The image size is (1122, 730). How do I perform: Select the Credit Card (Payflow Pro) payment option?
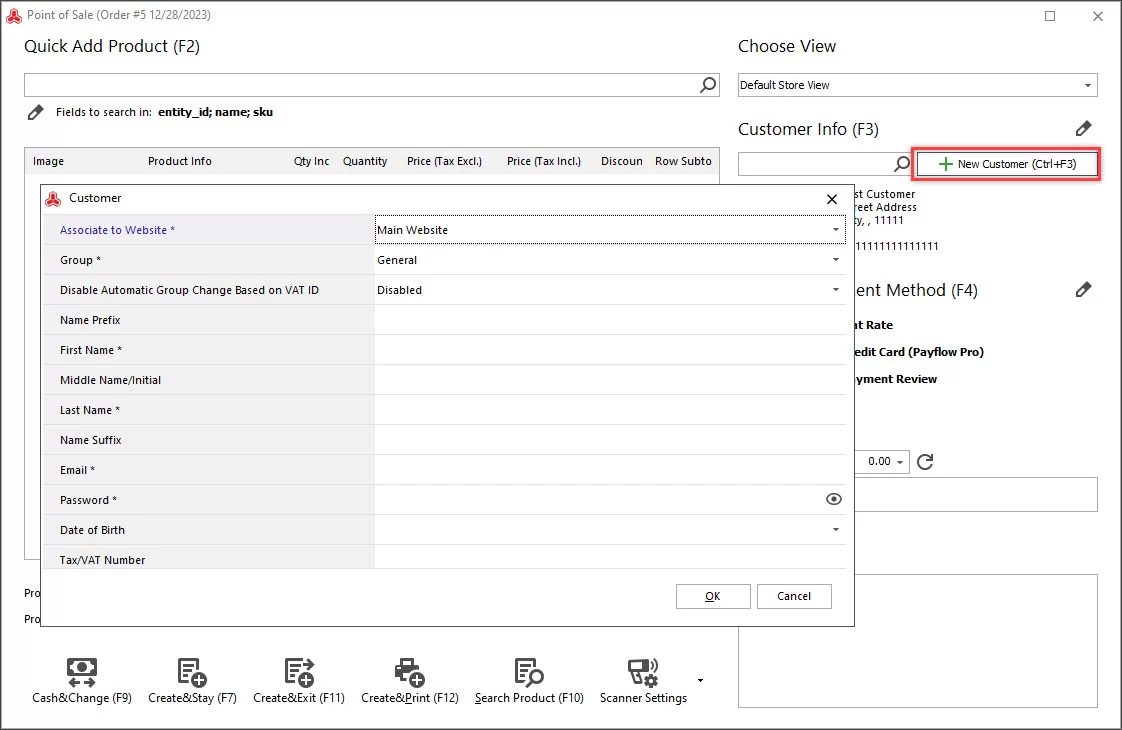pos(919,352)
